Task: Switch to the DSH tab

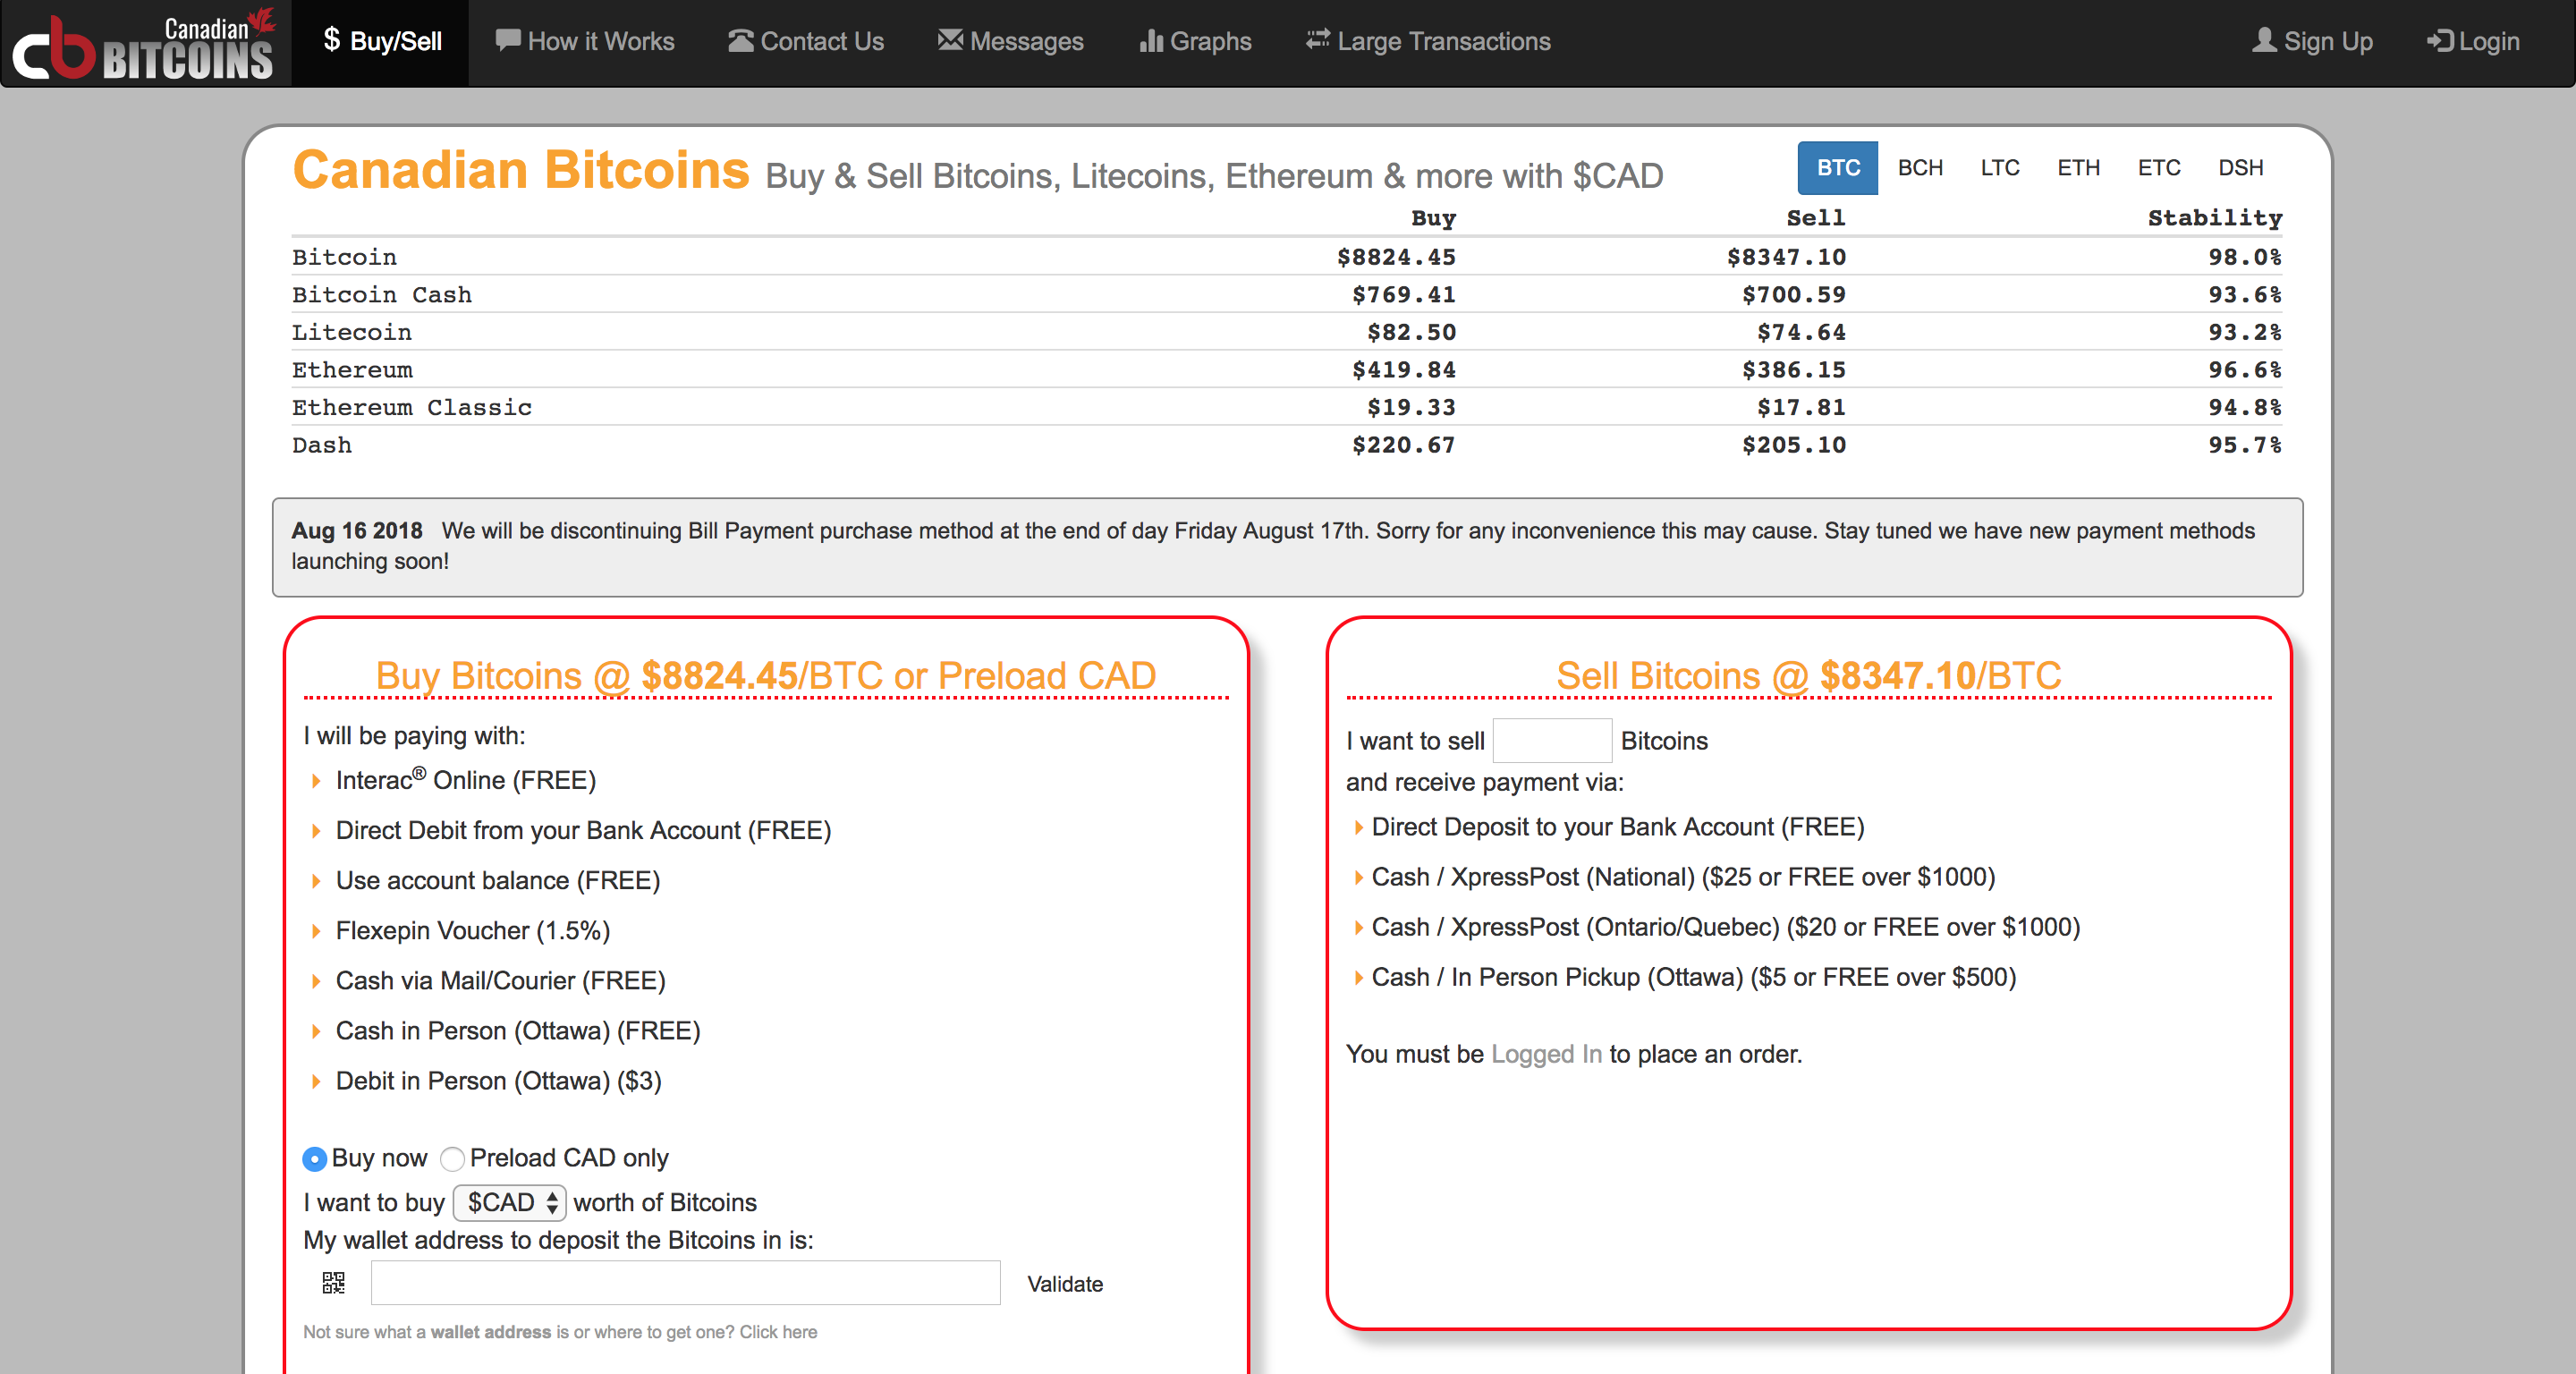Action: click(x=2240, y=167)
